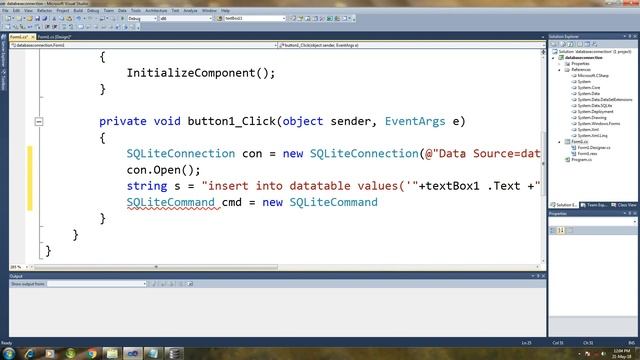
Task: Click the Paste toolbar icon
Action: click(69, 18)
